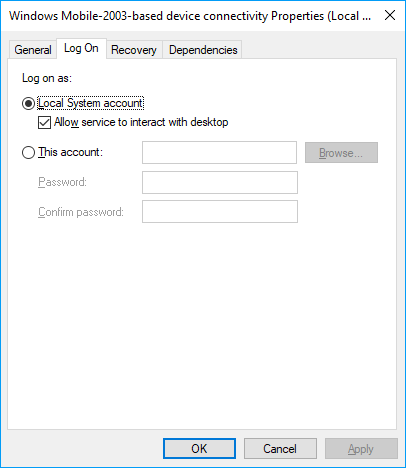Open the Recovery tab
Viewport: 406px width, 468px height.
click(134, 50)
